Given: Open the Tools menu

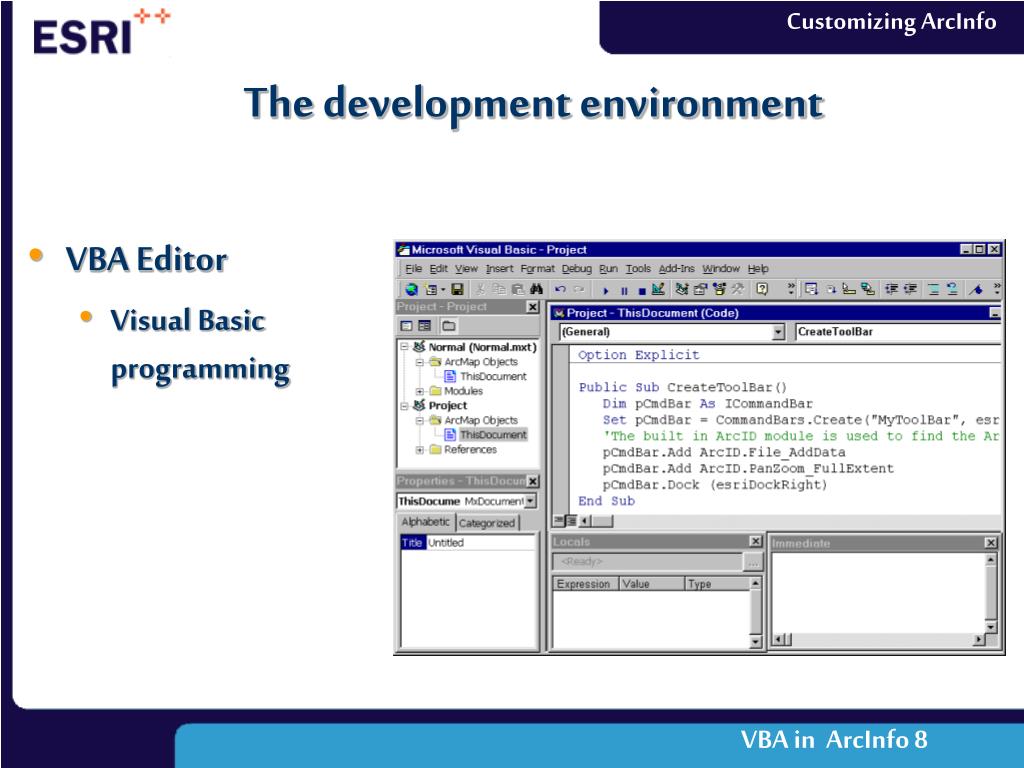Looking at the screenshot, I should click(x=638, y=268).
